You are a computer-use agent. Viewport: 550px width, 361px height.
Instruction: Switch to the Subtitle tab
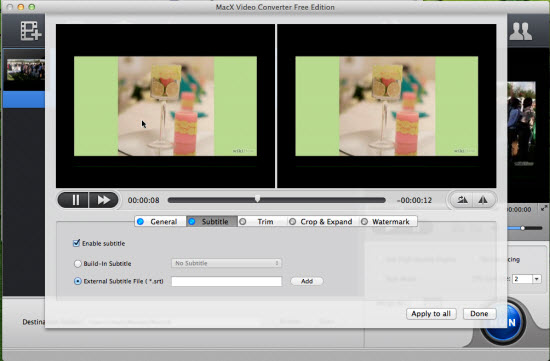[x=212, y=221]
